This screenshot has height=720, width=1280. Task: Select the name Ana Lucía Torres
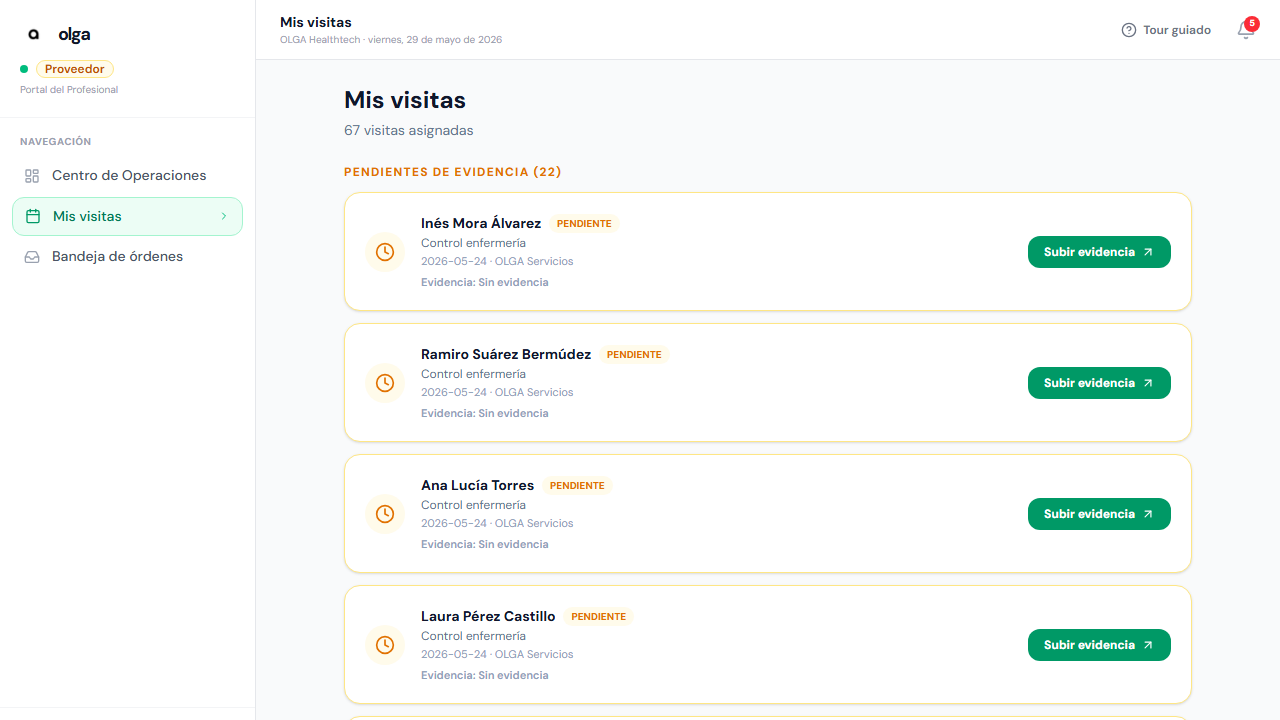tap(477, 486)
